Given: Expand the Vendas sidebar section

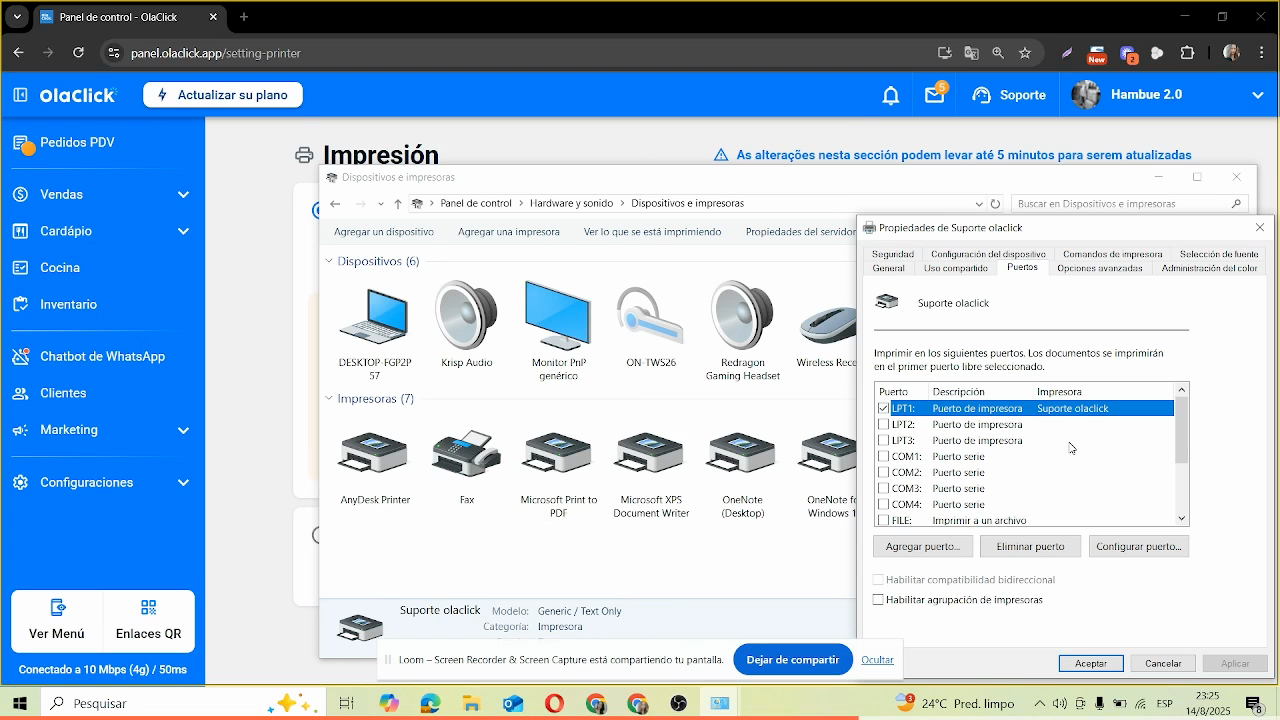Looking at the screenshot, I should tap(102, 195).
